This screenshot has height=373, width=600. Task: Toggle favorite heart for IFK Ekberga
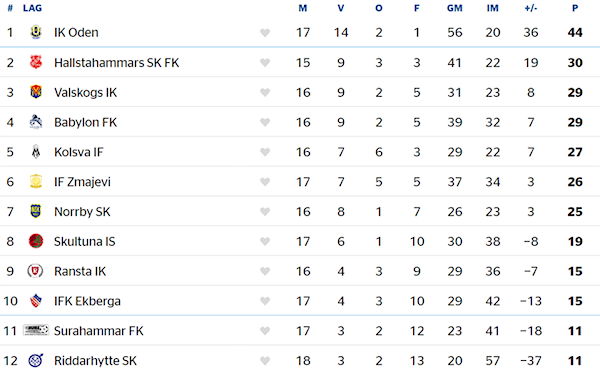[x=265, y=301]
